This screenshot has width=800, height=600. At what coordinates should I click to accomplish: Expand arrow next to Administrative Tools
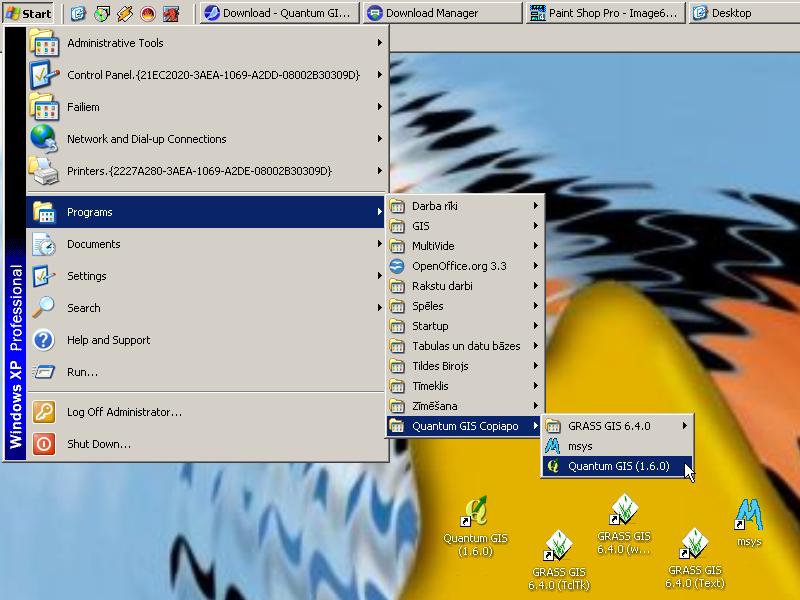[380, 43]
